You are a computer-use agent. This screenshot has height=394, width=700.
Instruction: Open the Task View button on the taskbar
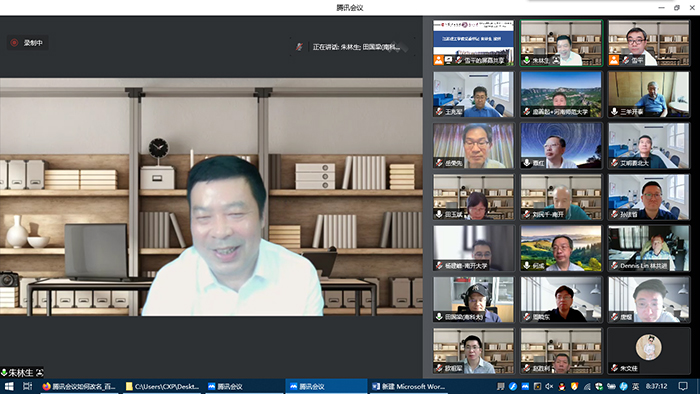pos(28,386)
